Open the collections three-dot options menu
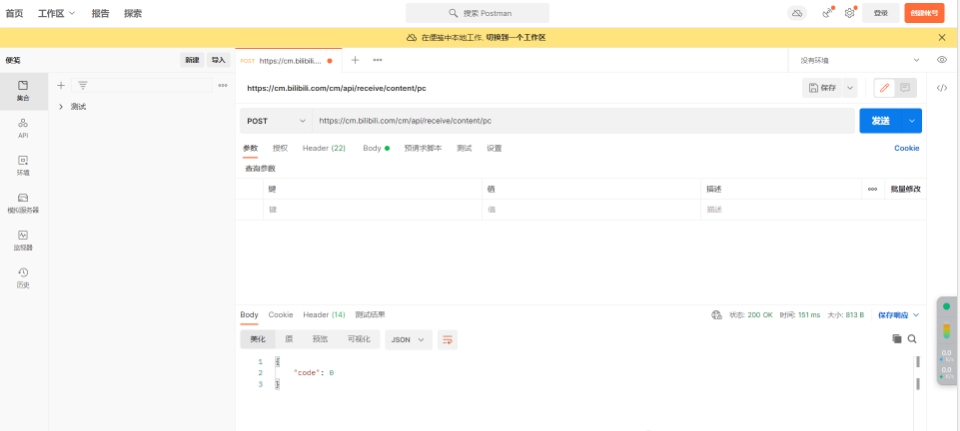This screenshot has width=960, height=431. point(223,85)
